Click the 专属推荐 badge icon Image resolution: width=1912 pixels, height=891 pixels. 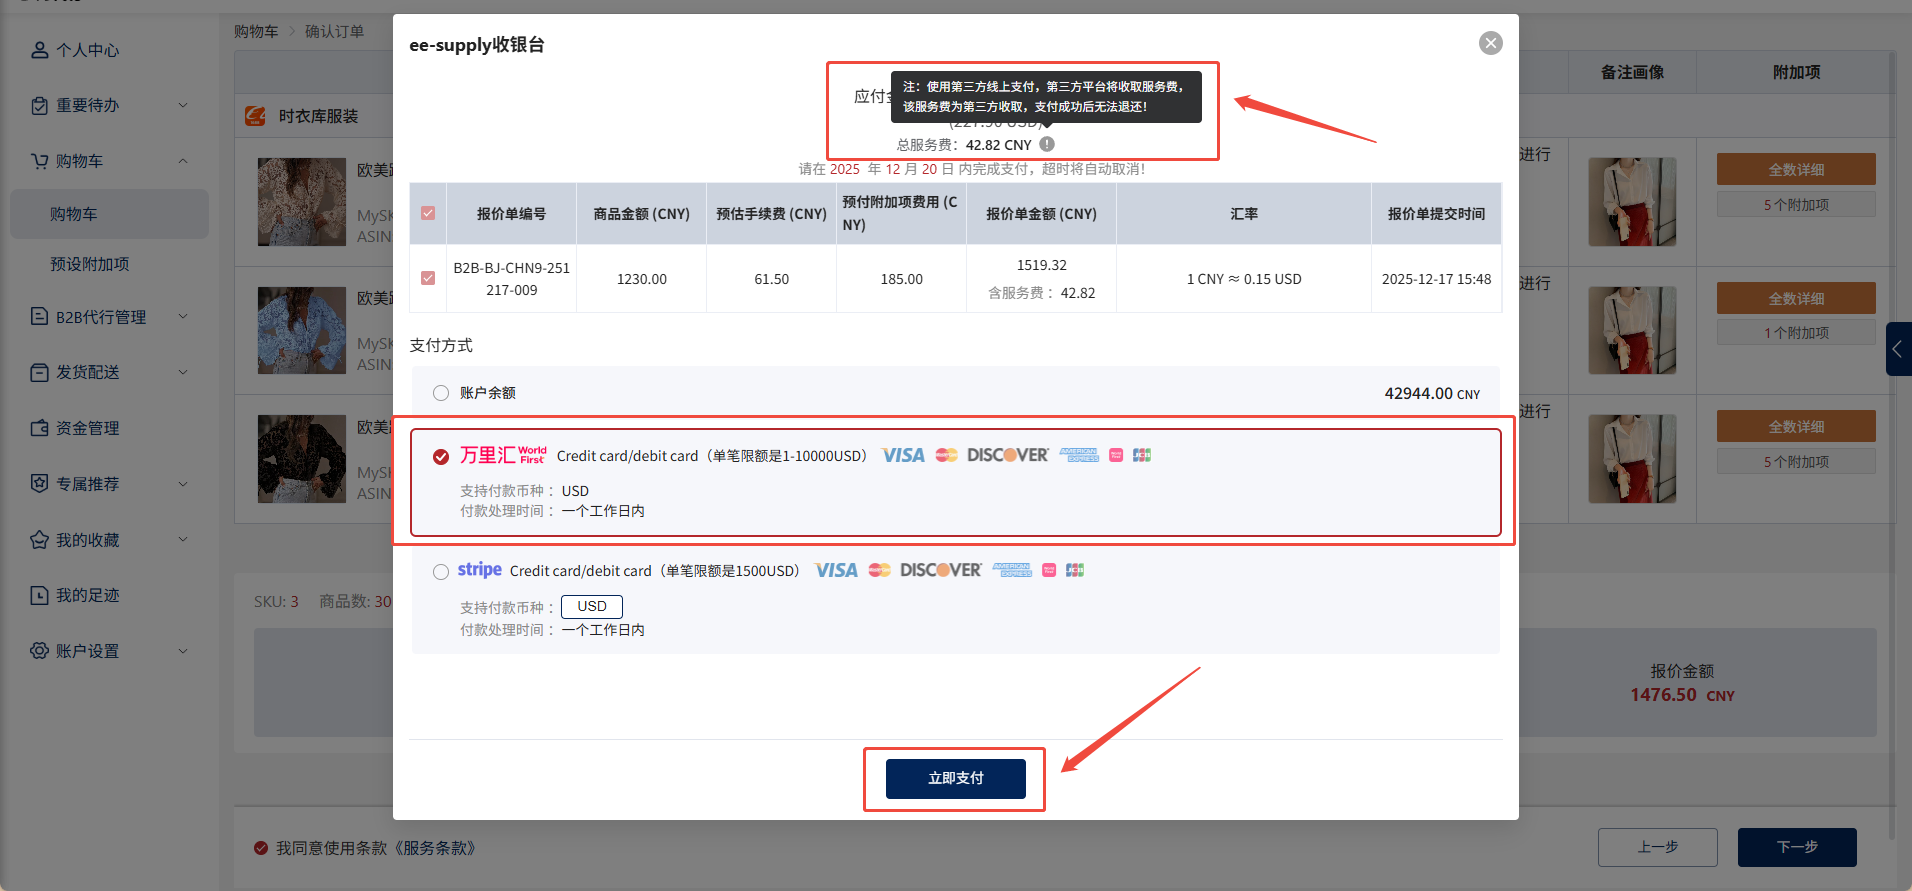[x=39, y=484]
